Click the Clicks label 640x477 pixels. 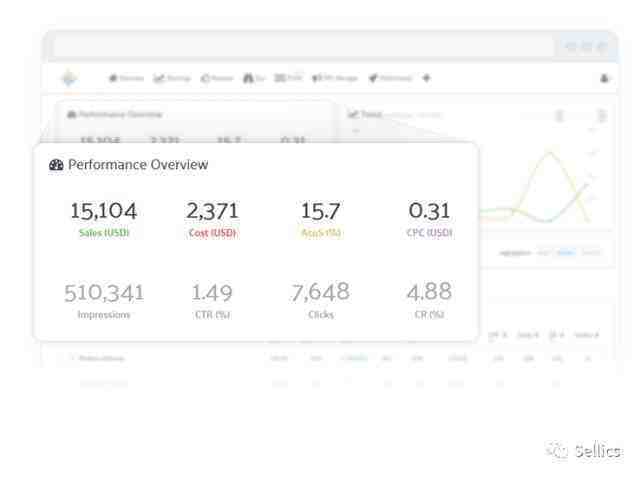(321, 315)
